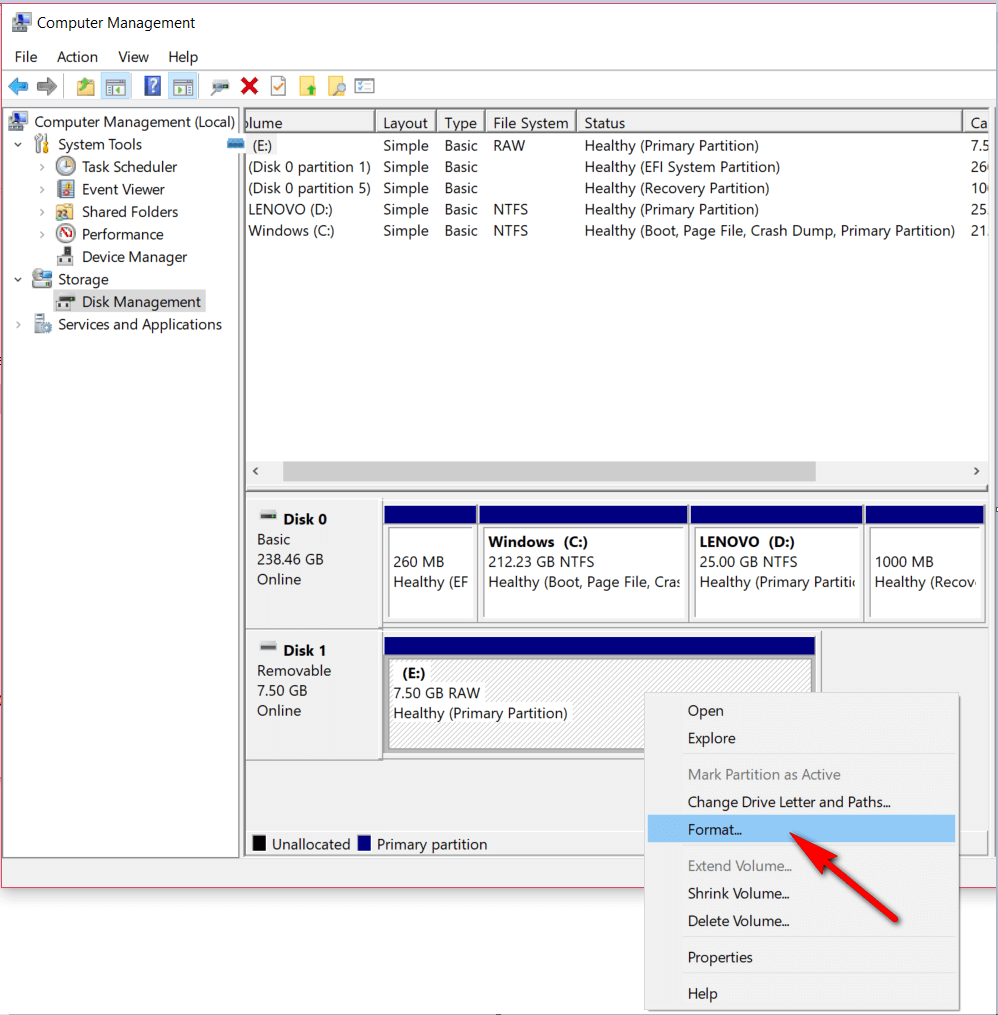The height and width of the screenshot is (1015, 998).
Task: Toggle Show/Hide Action Pane toolbar icon
Action: [183, 86]
